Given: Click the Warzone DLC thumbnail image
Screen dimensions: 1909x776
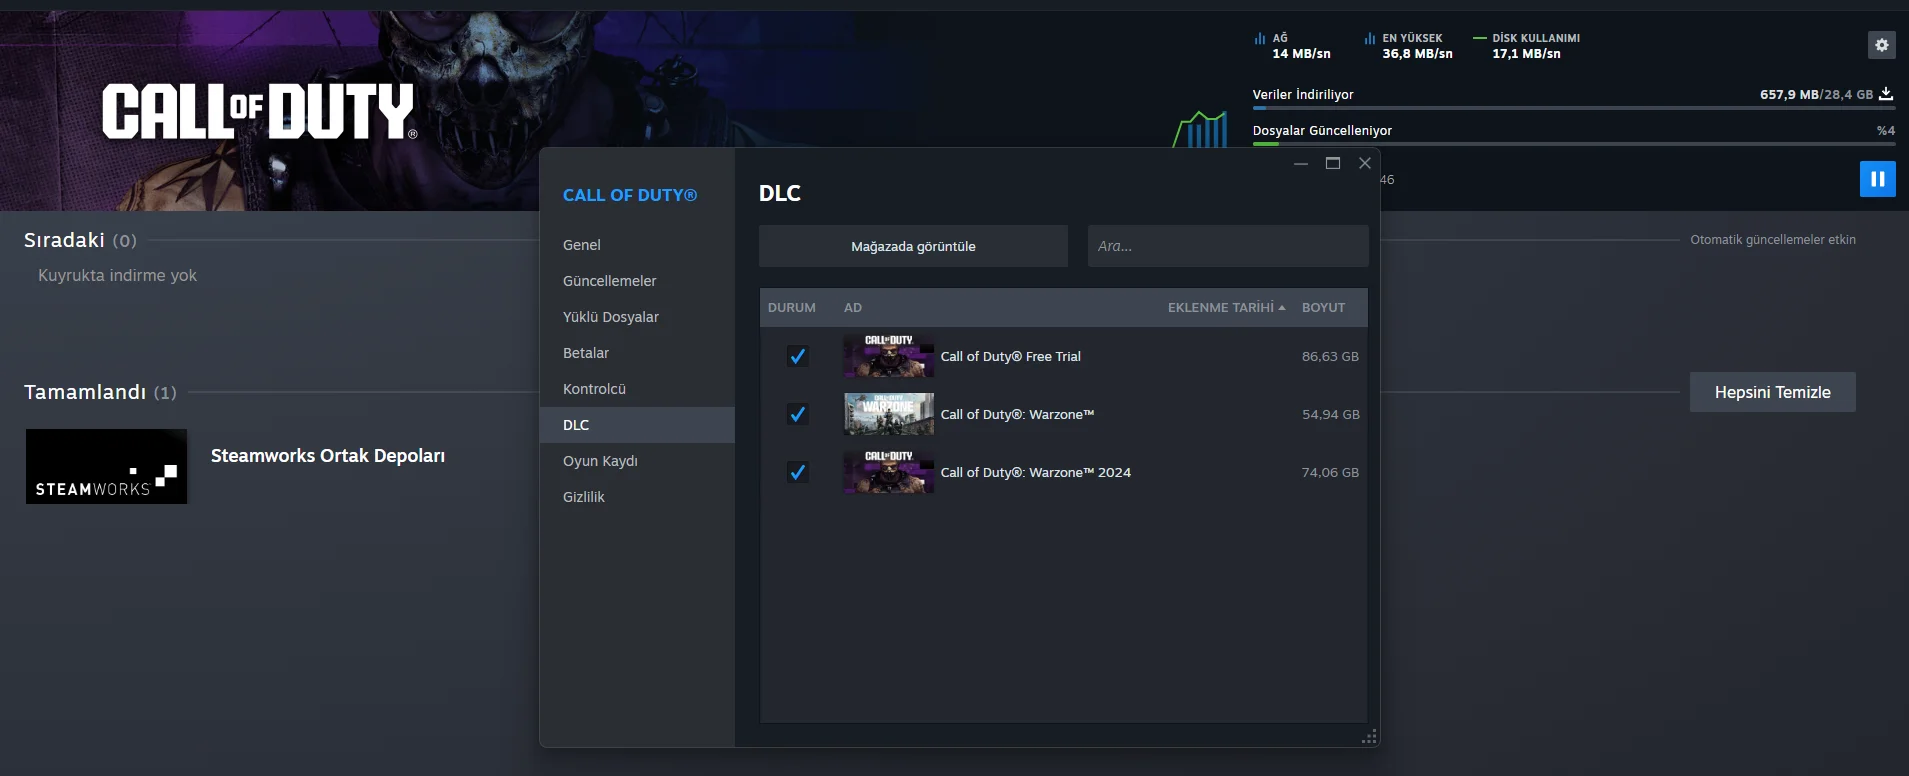Looking at the screenshot, I should point(888,414).
